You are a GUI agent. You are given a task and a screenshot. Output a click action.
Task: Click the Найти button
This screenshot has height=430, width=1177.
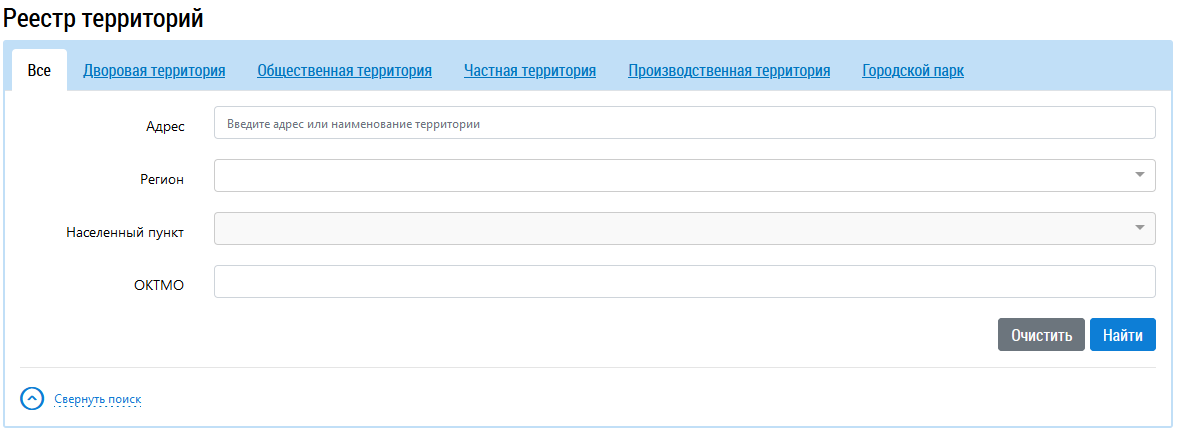coord(1122,335)
